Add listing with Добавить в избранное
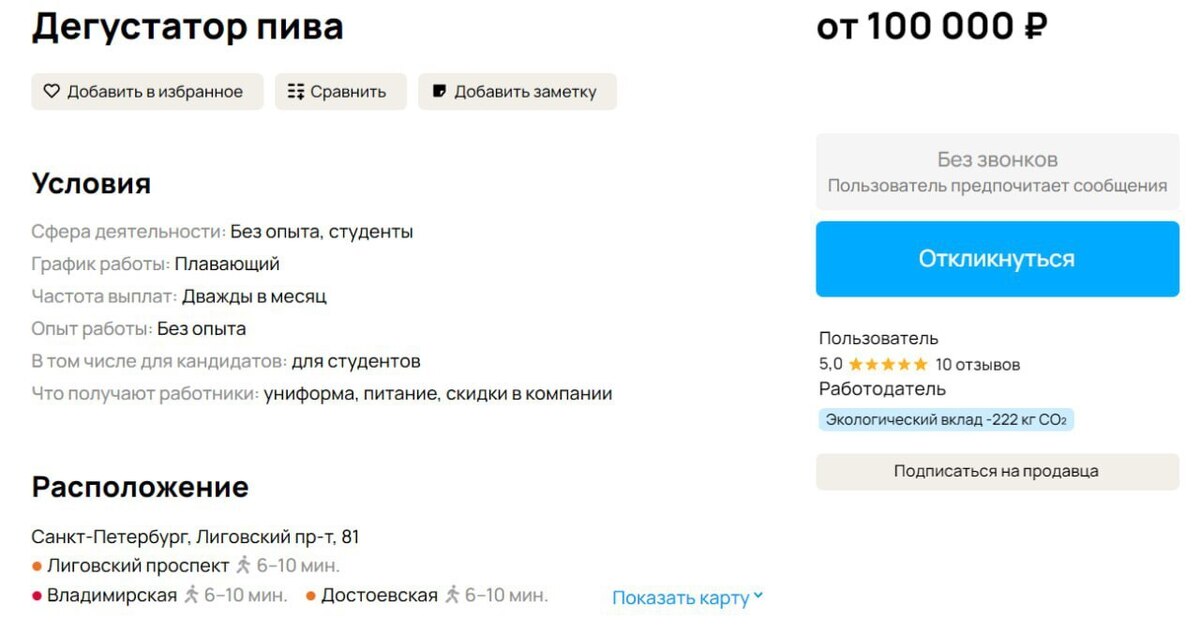1200x628 pixels. click(x=147, y=91)
